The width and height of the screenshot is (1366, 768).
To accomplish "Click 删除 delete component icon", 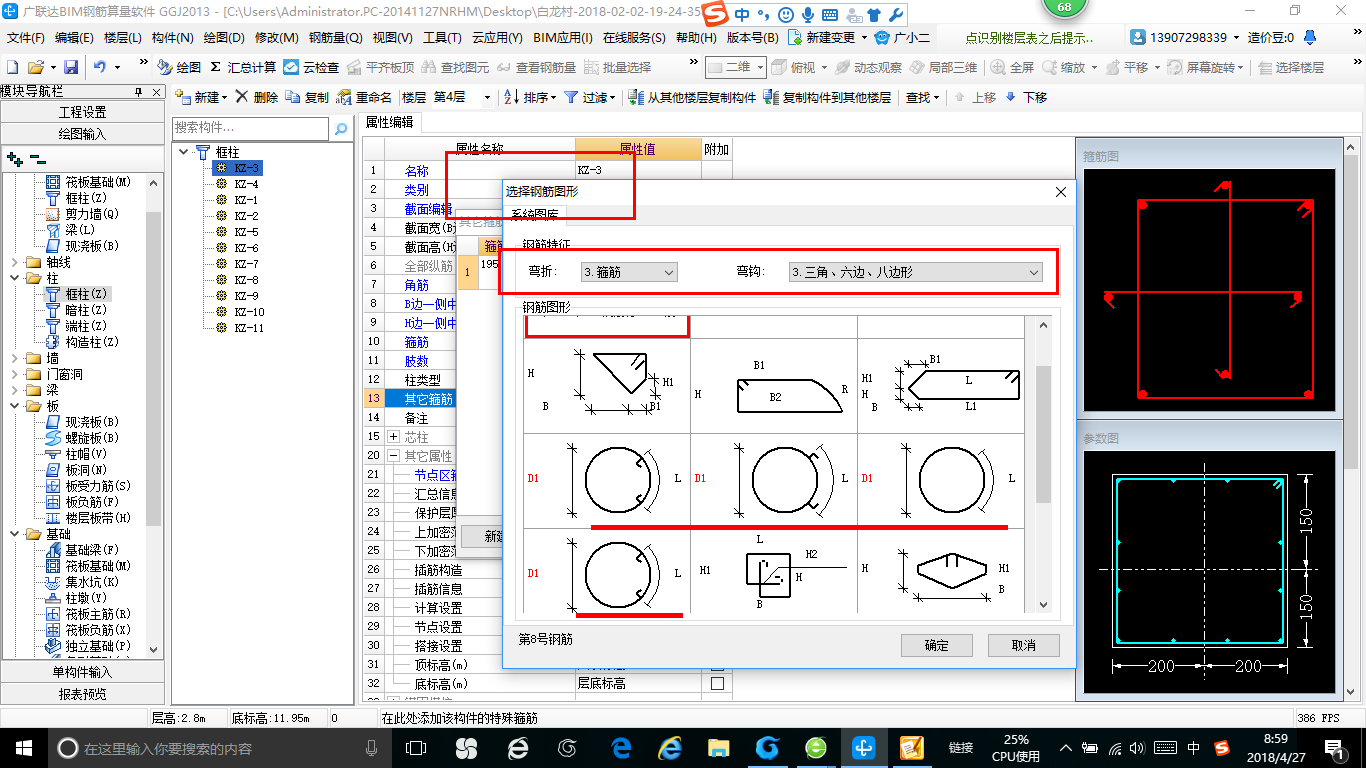I will (257, 97).
